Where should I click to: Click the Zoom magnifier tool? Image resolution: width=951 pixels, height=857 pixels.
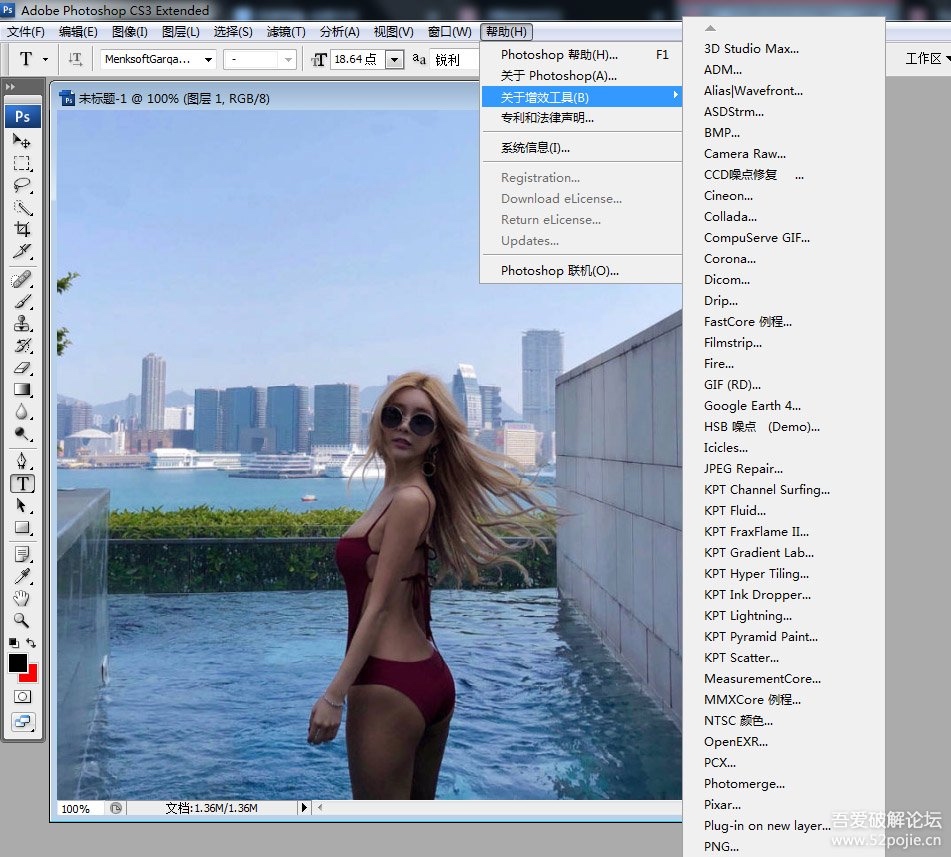coord(22,620)
